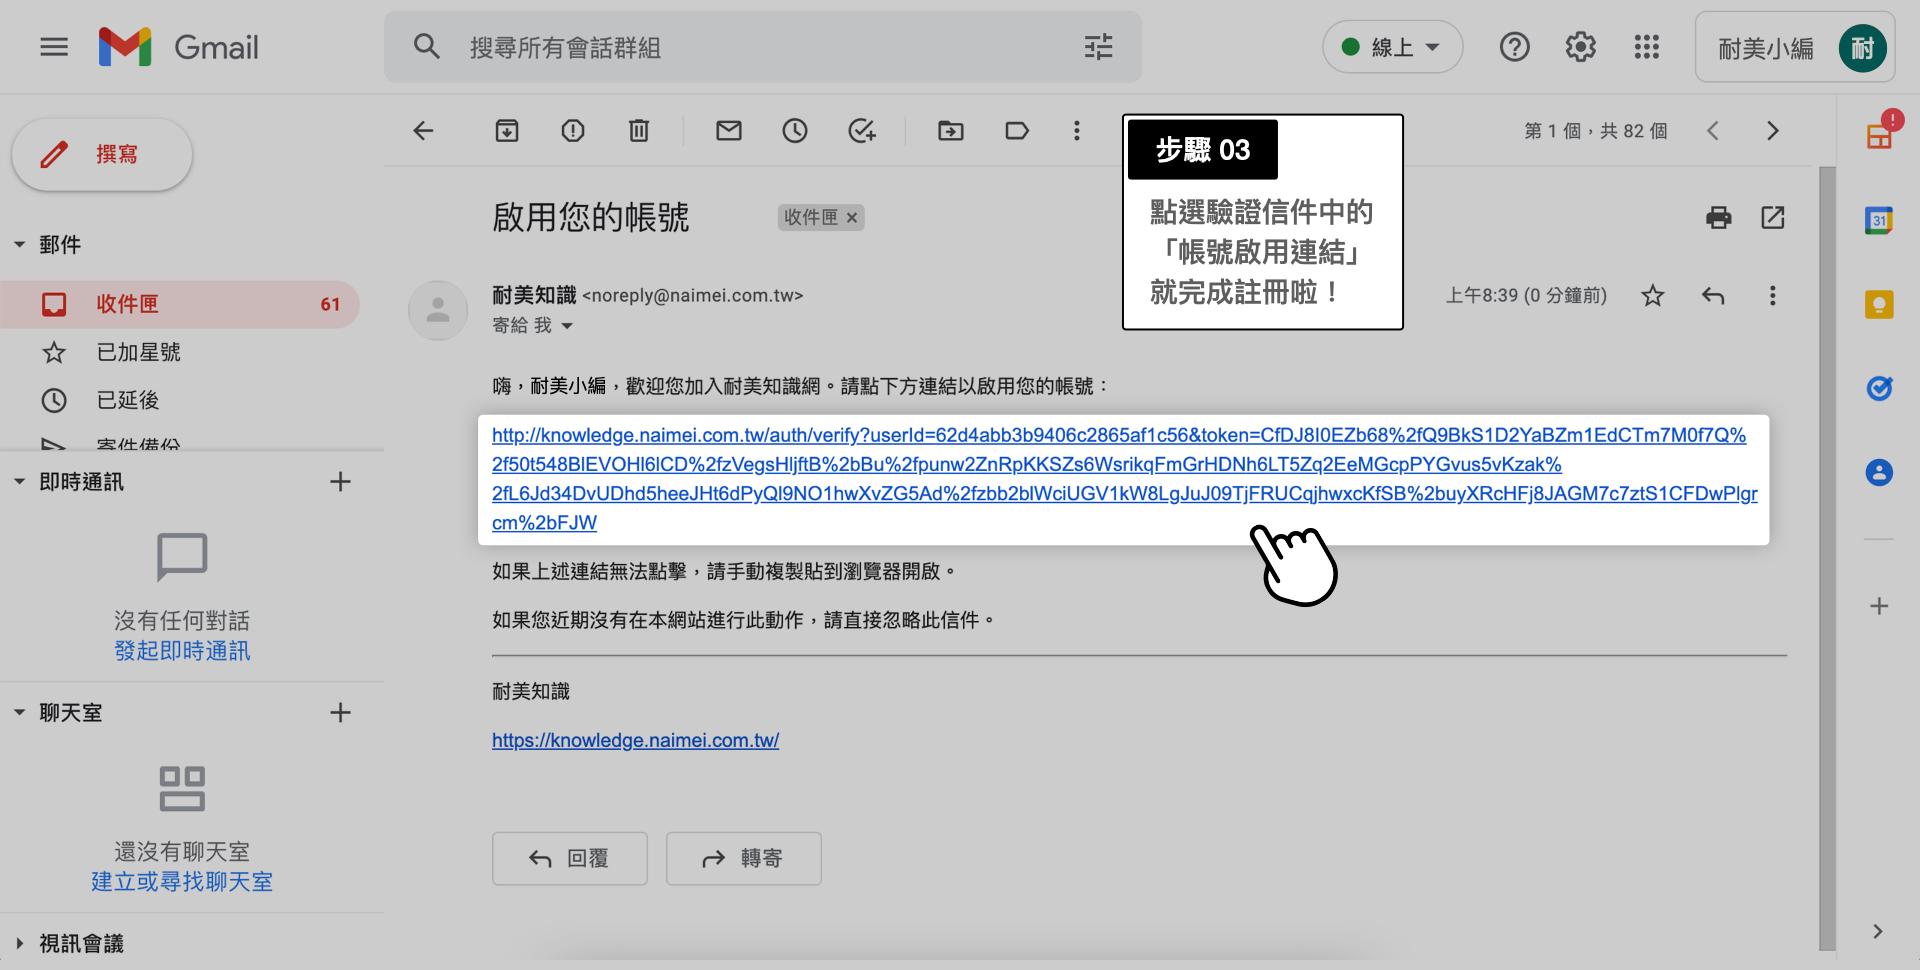Click the sender name 耐美知識
Viewport: 1920px width, 970px height.
pos(534,295)
